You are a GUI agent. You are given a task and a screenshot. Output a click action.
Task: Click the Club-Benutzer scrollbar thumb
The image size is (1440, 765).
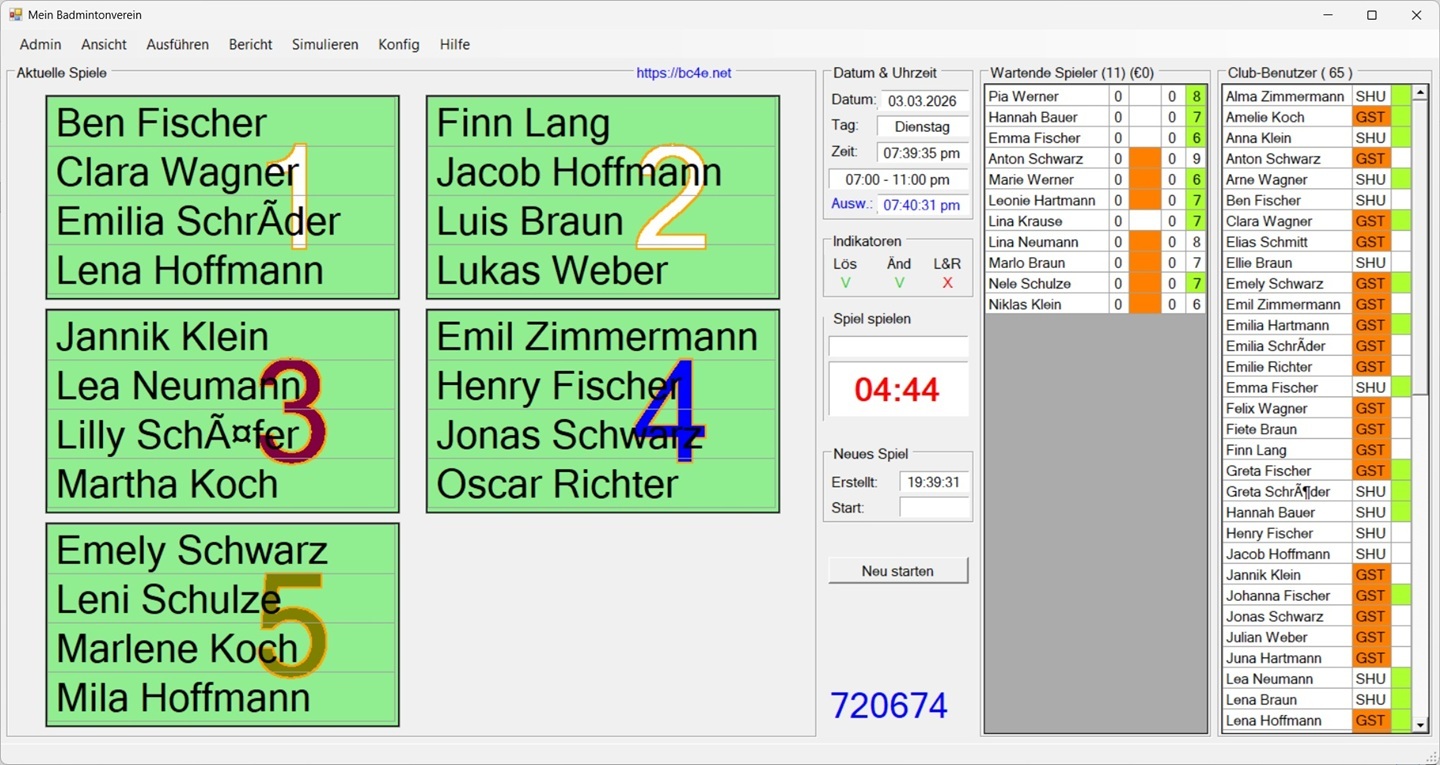pos(1420,245)
